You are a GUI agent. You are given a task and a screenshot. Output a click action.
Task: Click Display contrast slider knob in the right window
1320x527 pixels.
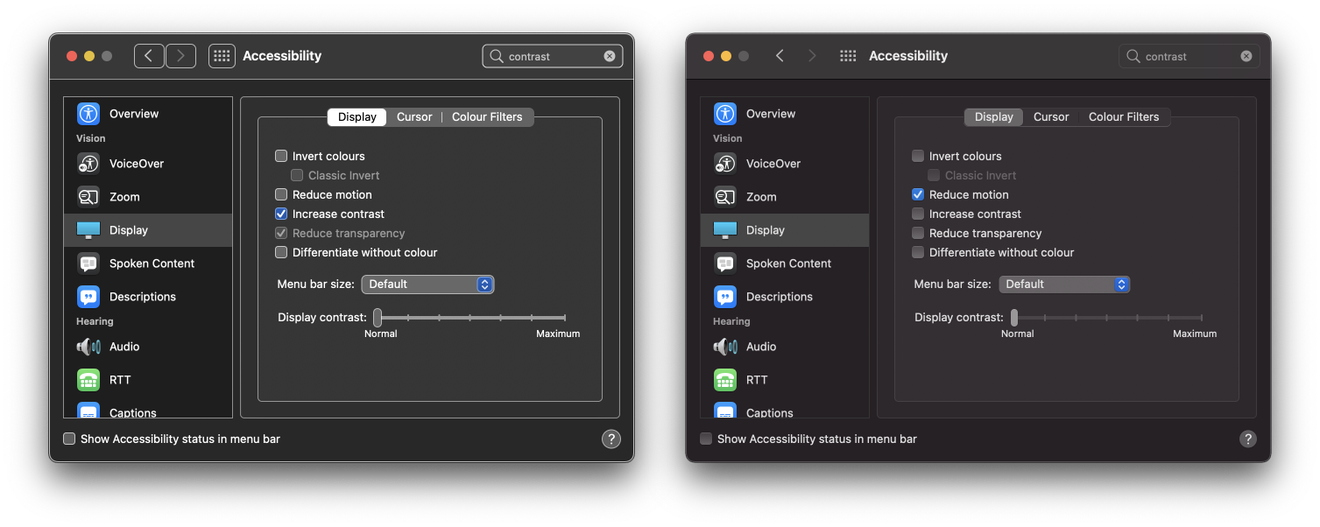[1014, 318]
